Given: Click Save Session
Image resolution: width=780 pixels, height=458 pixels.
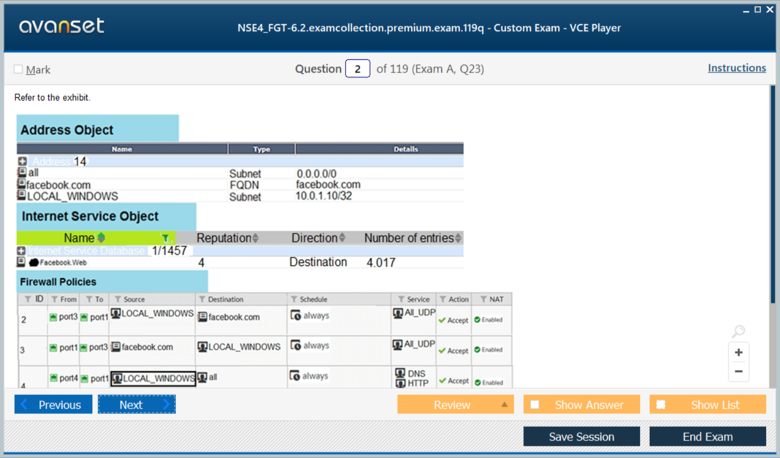Looking at the screenshot, I should [x=582, y=437].
